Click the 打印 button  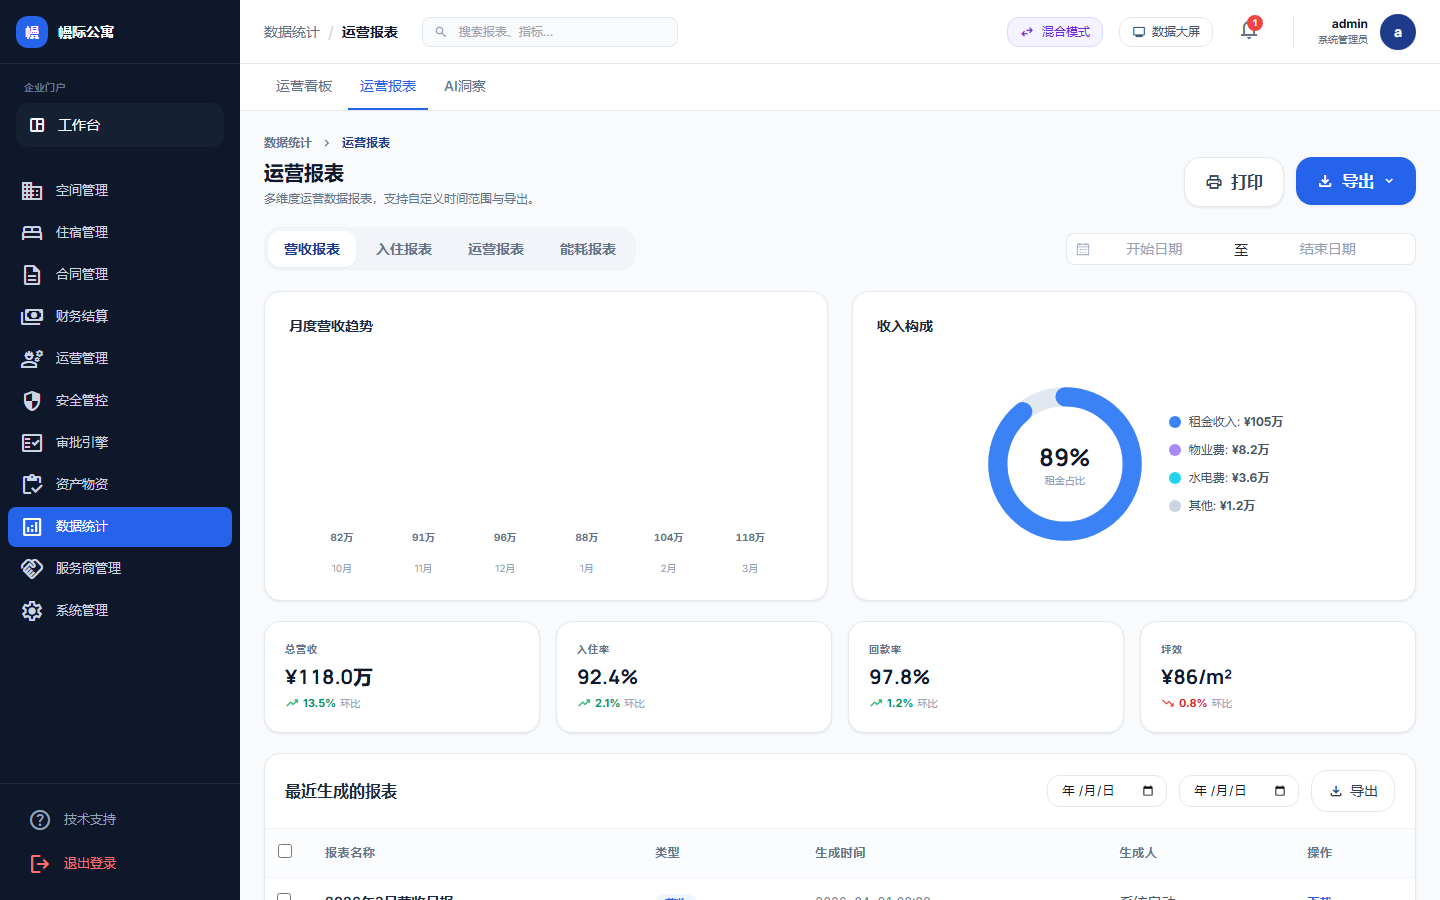(x=1233, y=181)
